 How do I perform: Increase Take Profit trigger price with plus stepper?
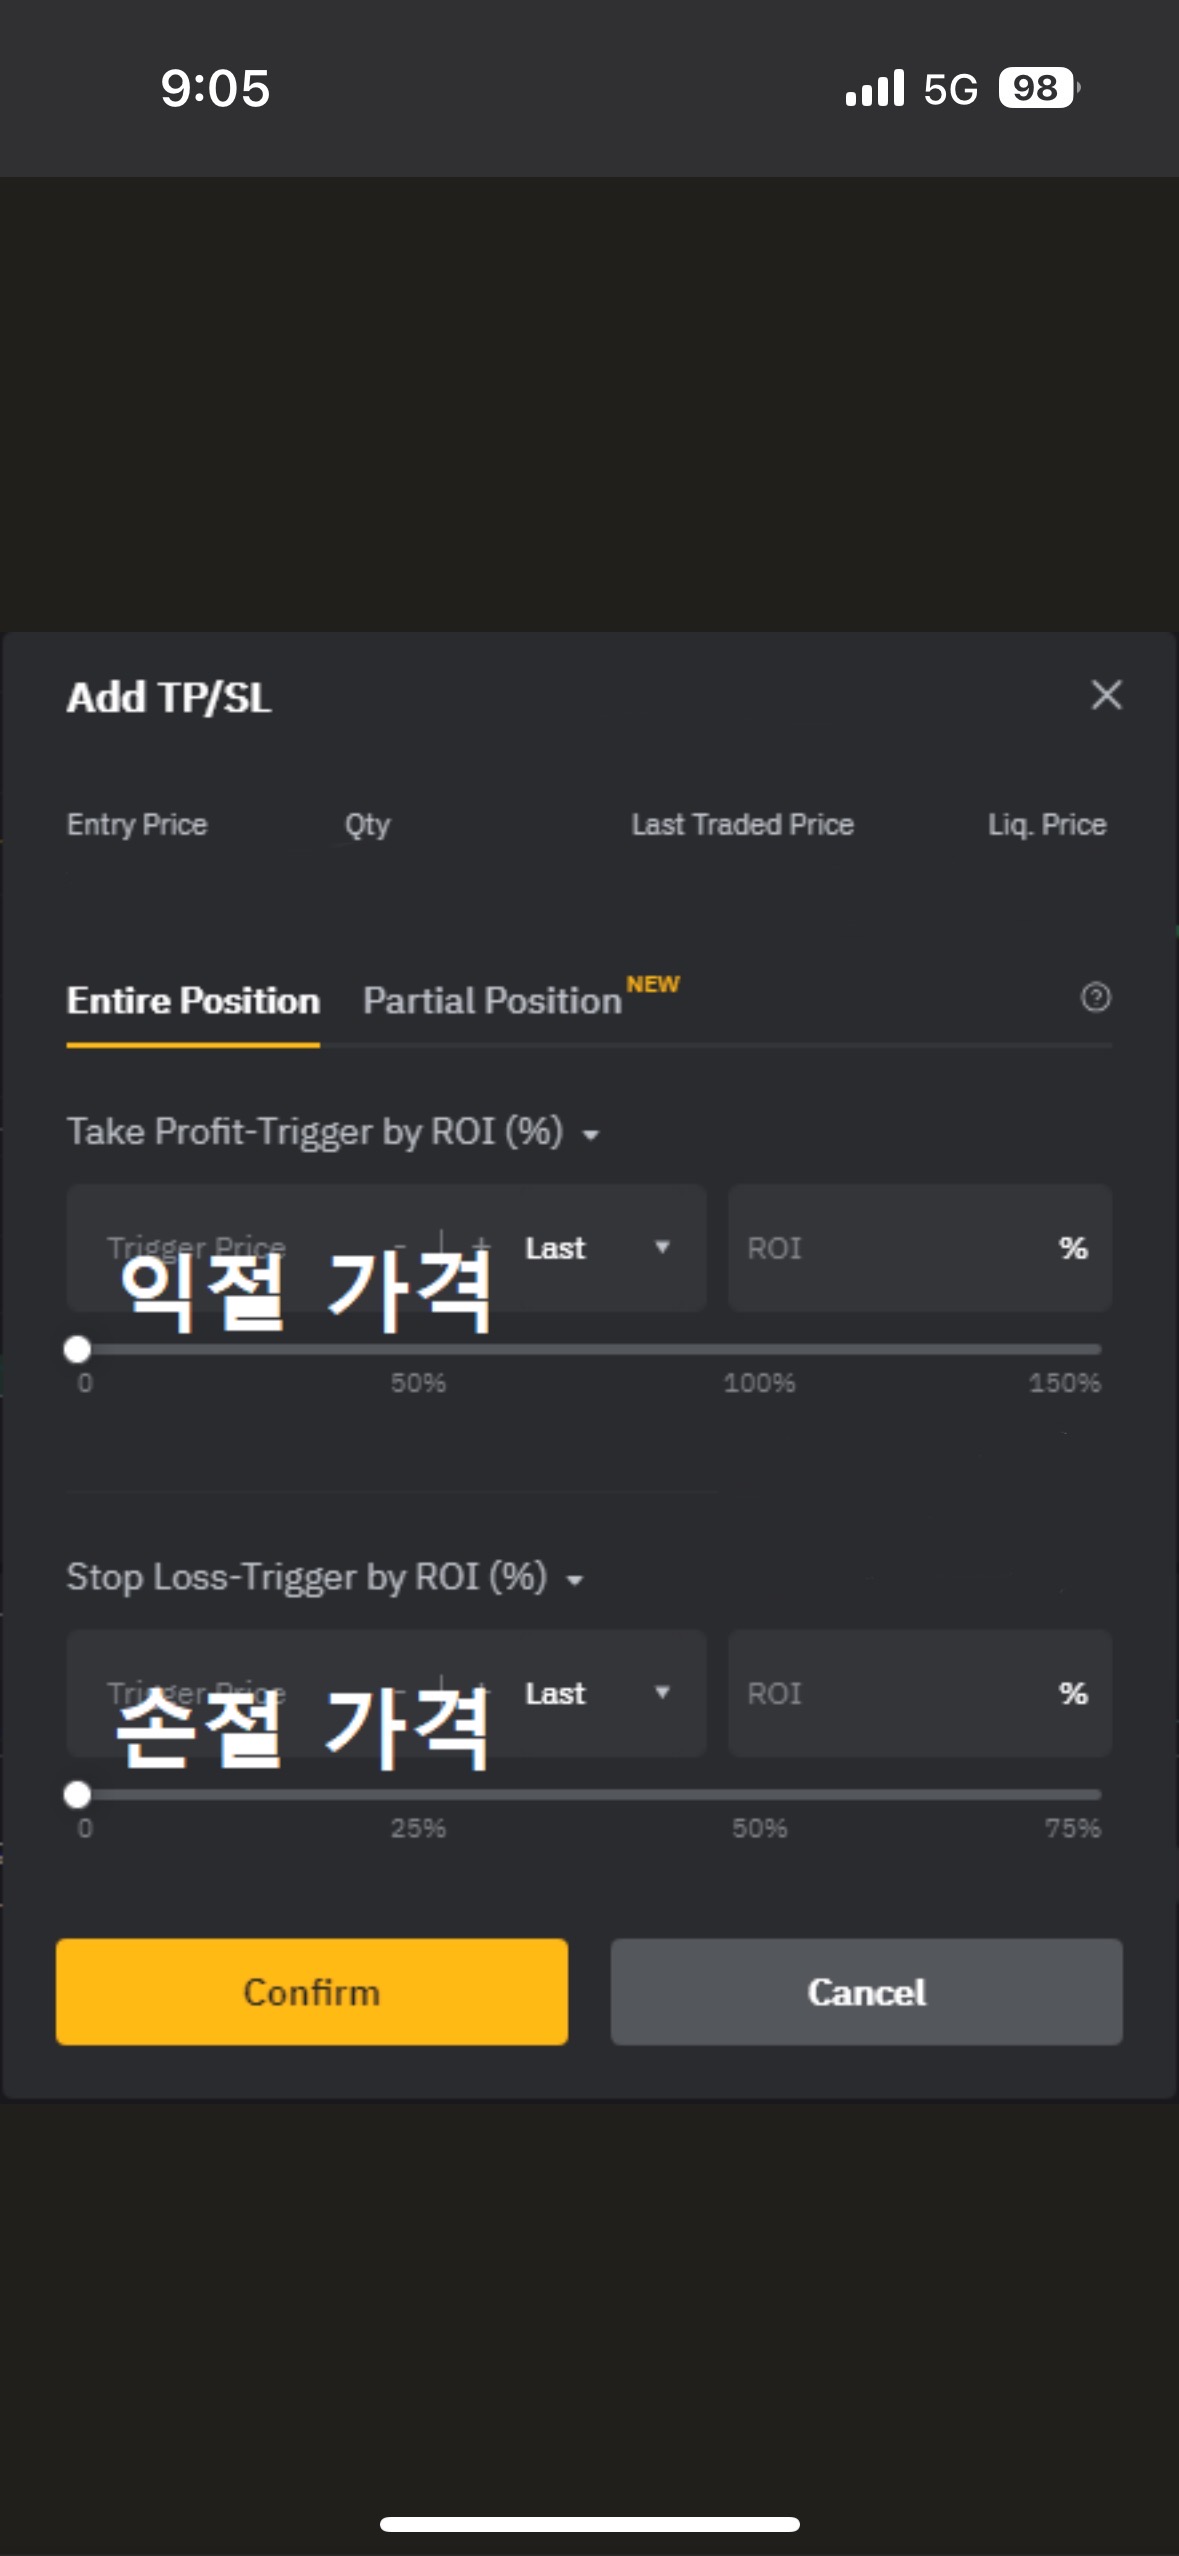coord(481,1247)
